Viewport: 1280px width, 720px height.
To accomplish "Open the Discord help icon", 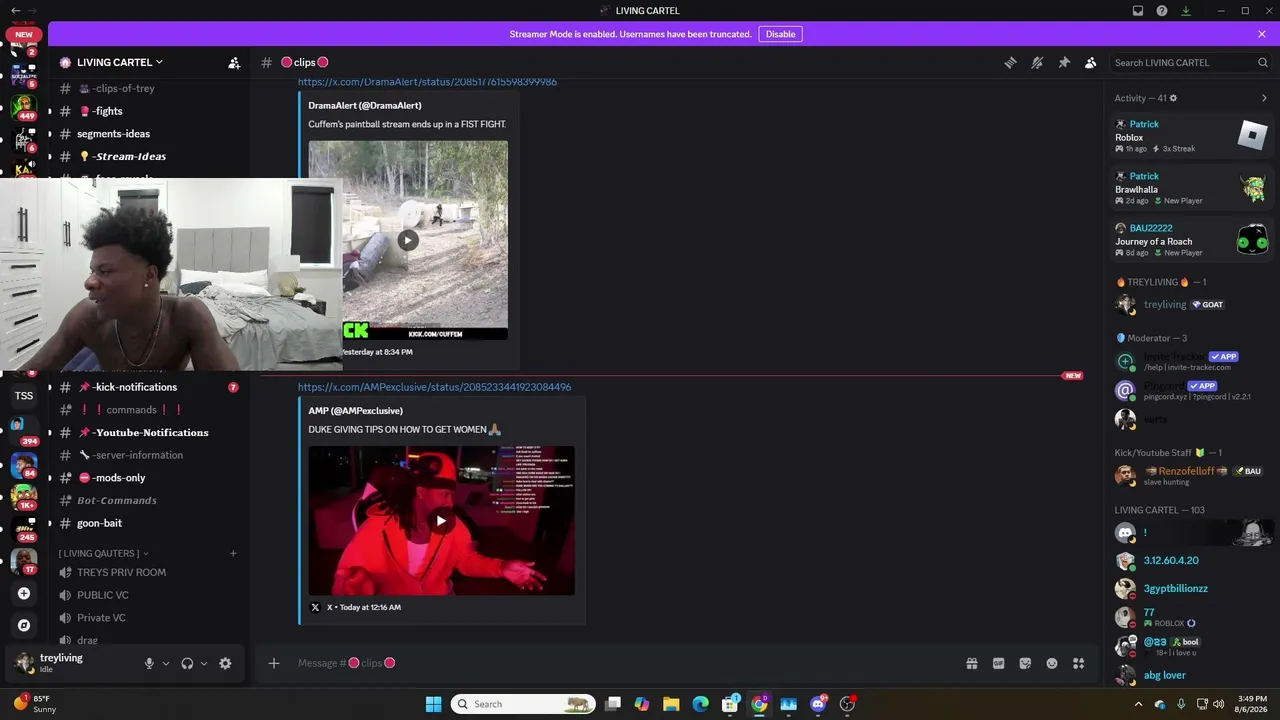I will 1162,11.
